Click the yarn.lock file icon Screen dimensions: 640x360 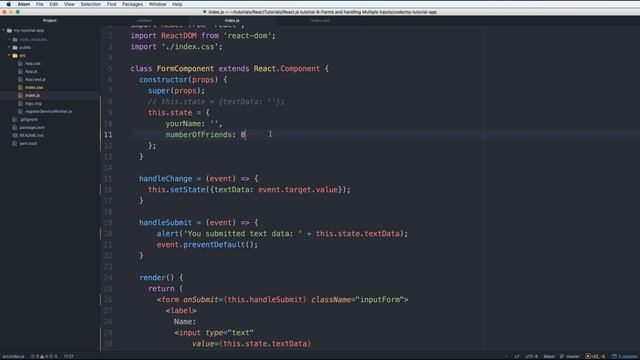pos(15,144)
